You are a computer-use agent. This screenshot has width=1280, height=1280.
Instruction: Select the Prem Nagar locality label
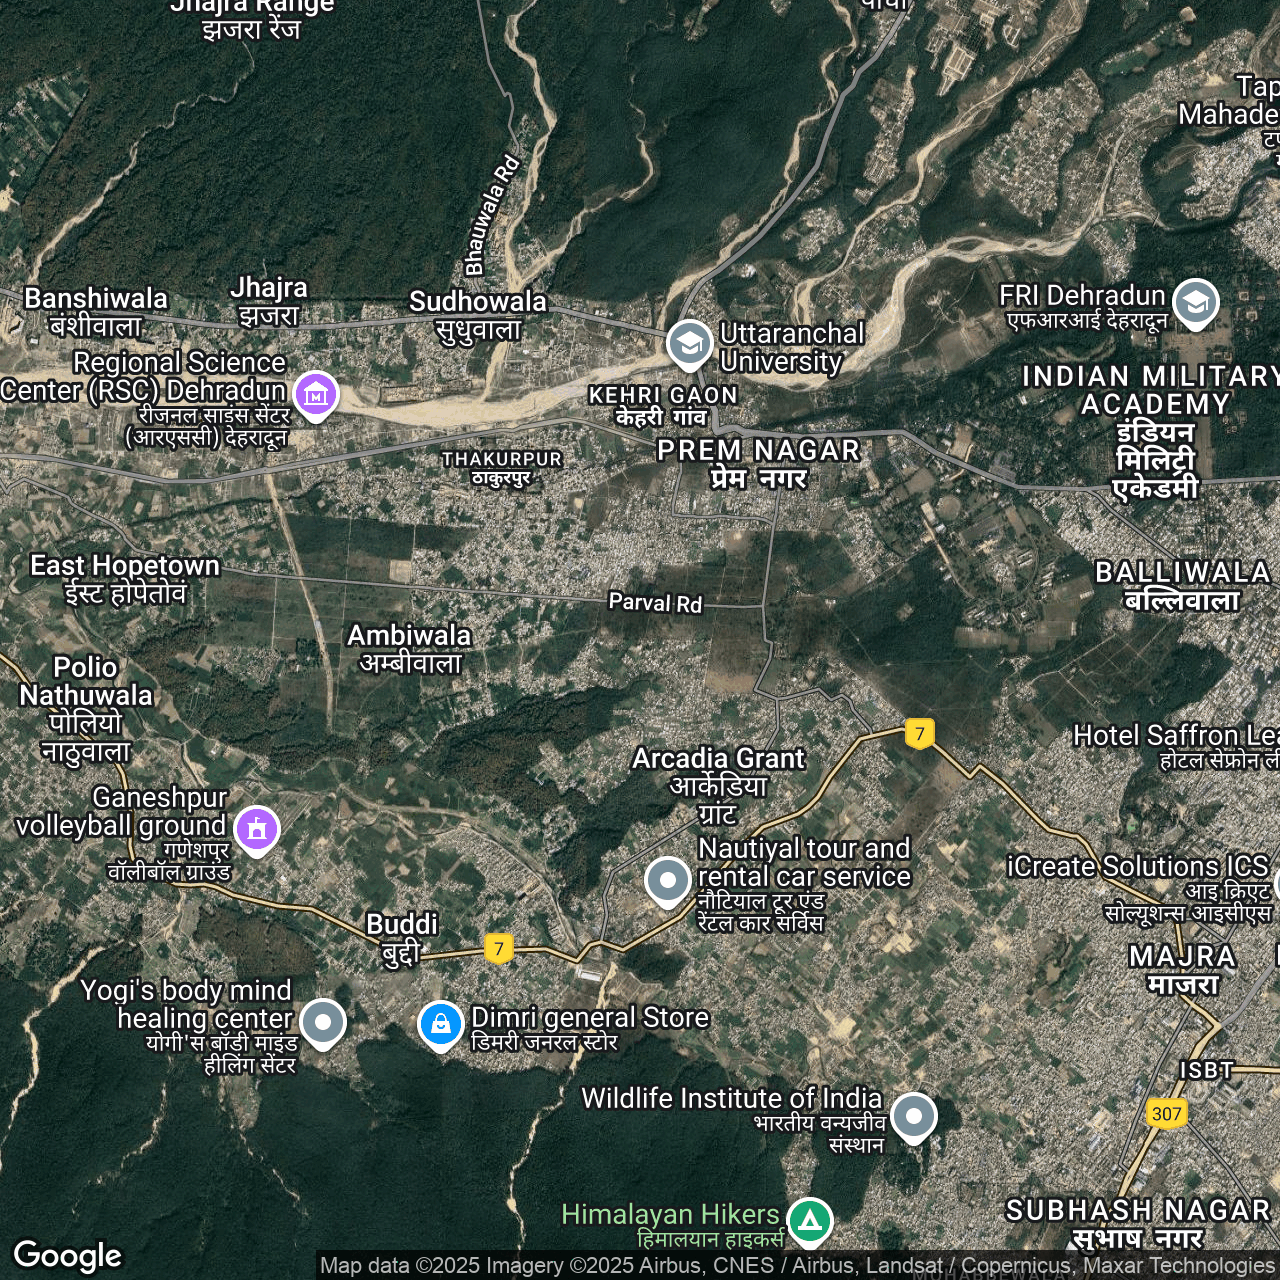pos(758,463)
